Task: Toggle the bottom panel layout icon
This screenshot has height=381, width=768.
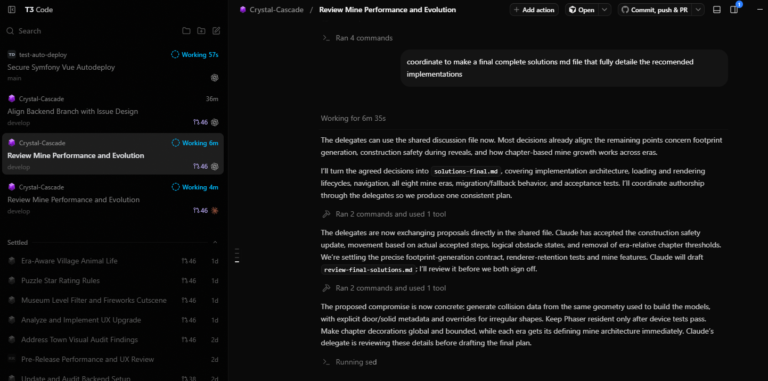Action: [x=717, y=10]
